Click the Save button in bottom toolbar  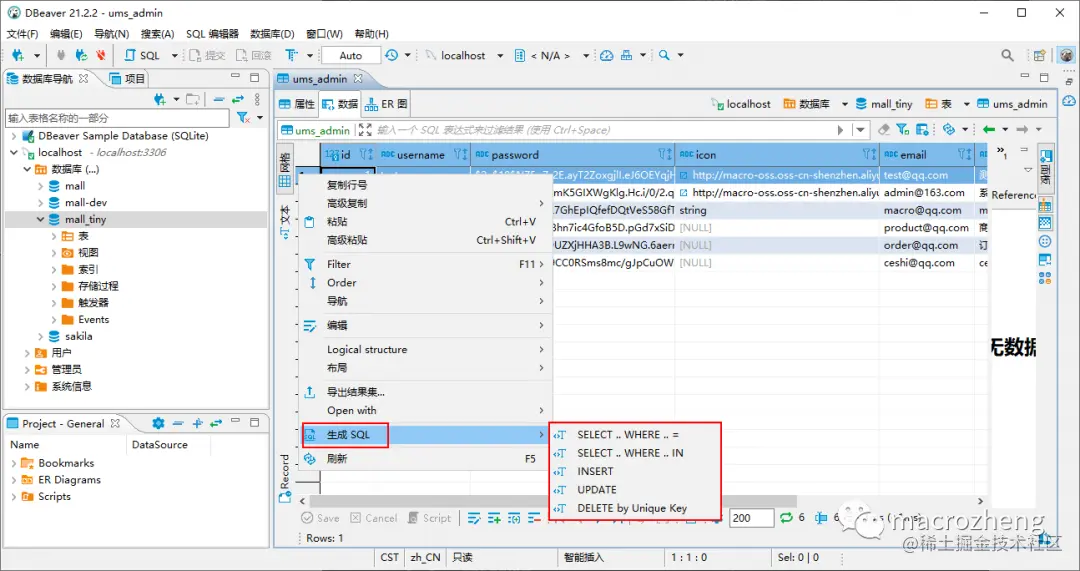coord(320,518)
